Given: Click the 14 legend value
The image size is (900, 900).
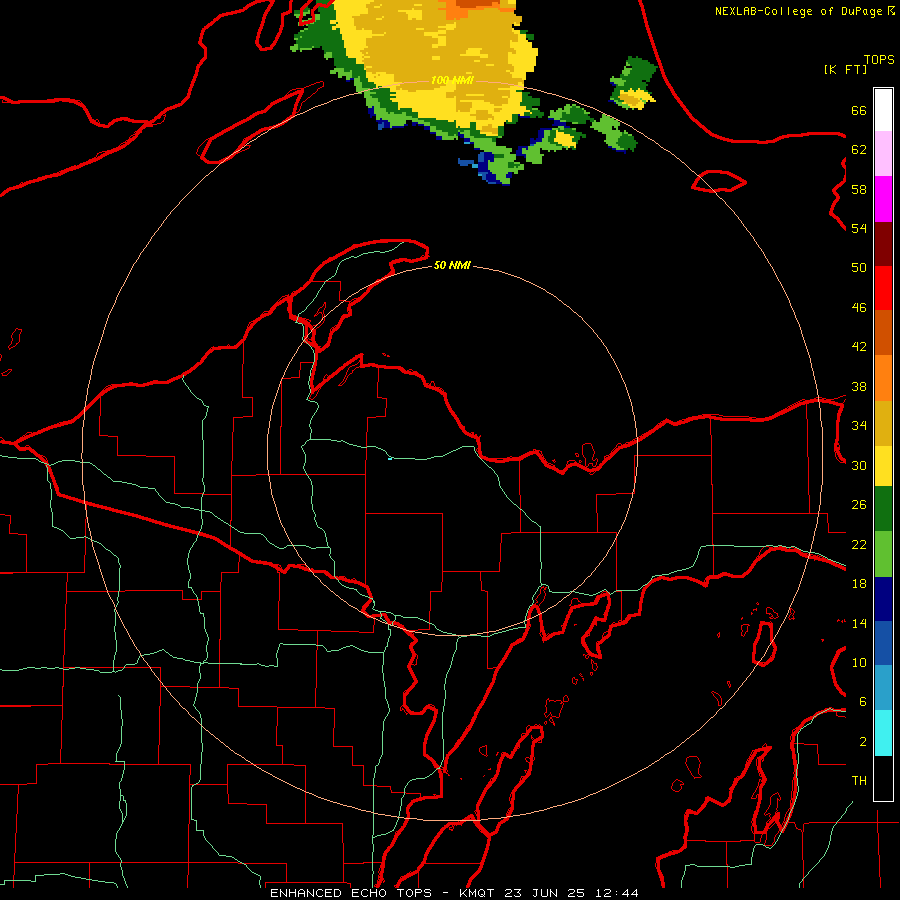Looking at the screenshot, I should pyautogui.click(x=859, y=623).
